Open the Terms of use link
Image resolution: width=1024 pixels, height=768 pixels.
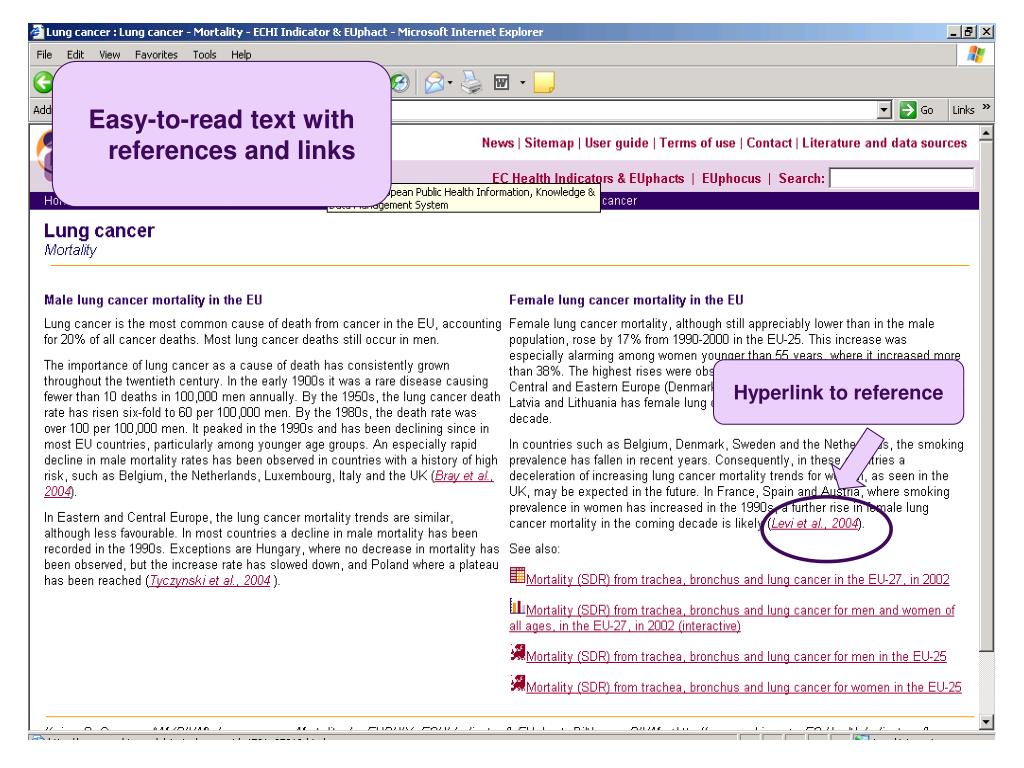(697, 143)
